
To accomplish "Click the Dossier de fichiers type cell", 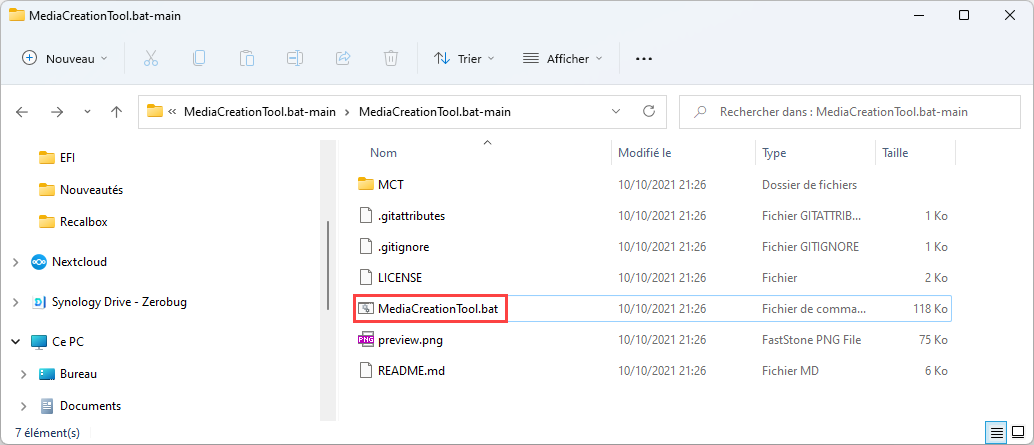I will [x=809, y=185].
